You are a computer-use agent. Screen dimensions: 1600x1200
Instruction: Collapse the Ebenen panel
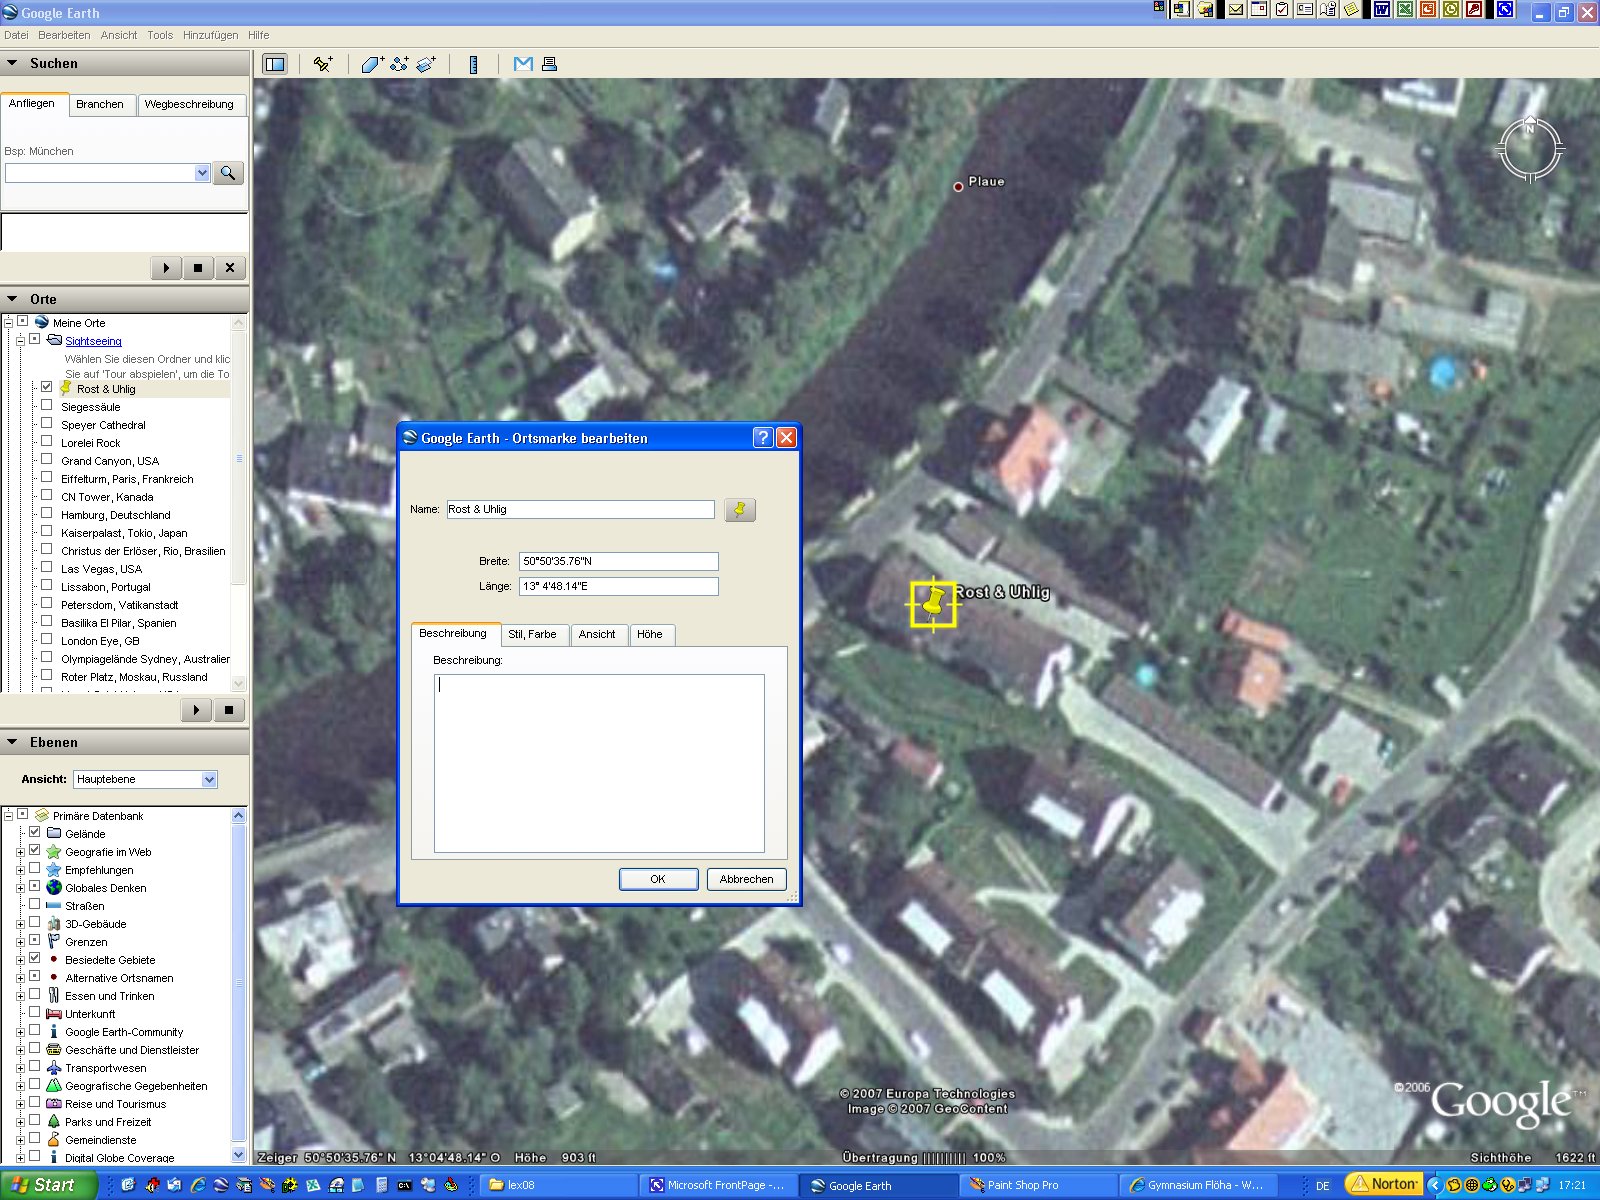pyautogui.click(x=12, y=742)
